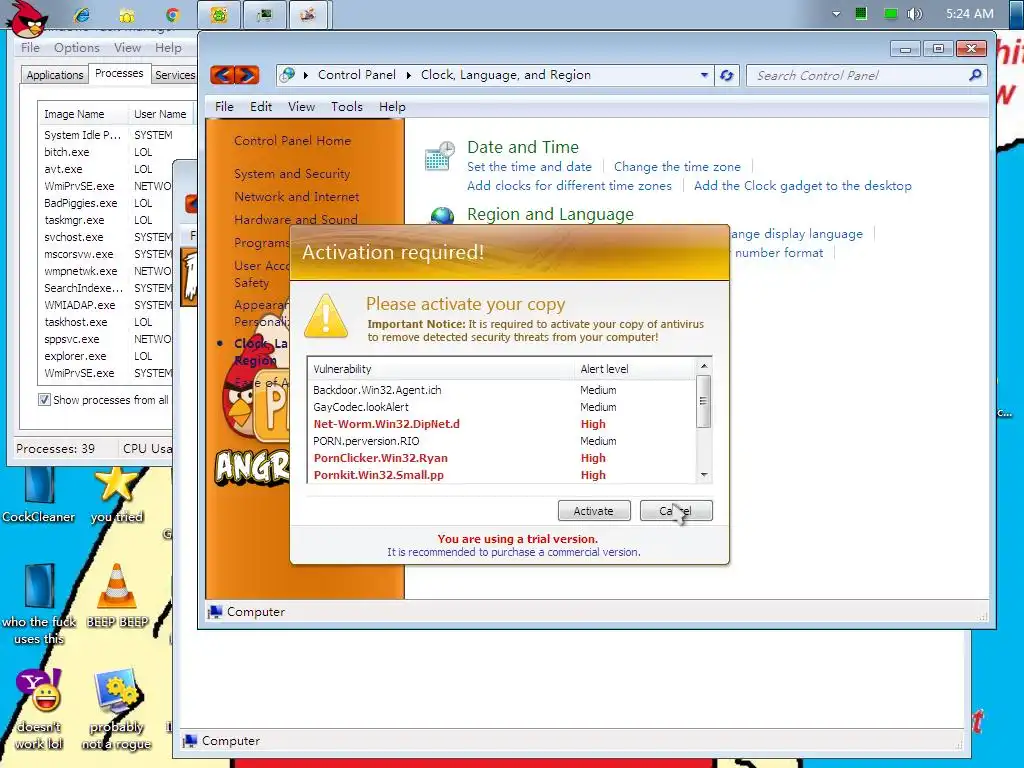Select PornClicker.Win32.Ryan row
Image resolution: width=1024 pixels, height=768 pixels.
pos(501,458)
